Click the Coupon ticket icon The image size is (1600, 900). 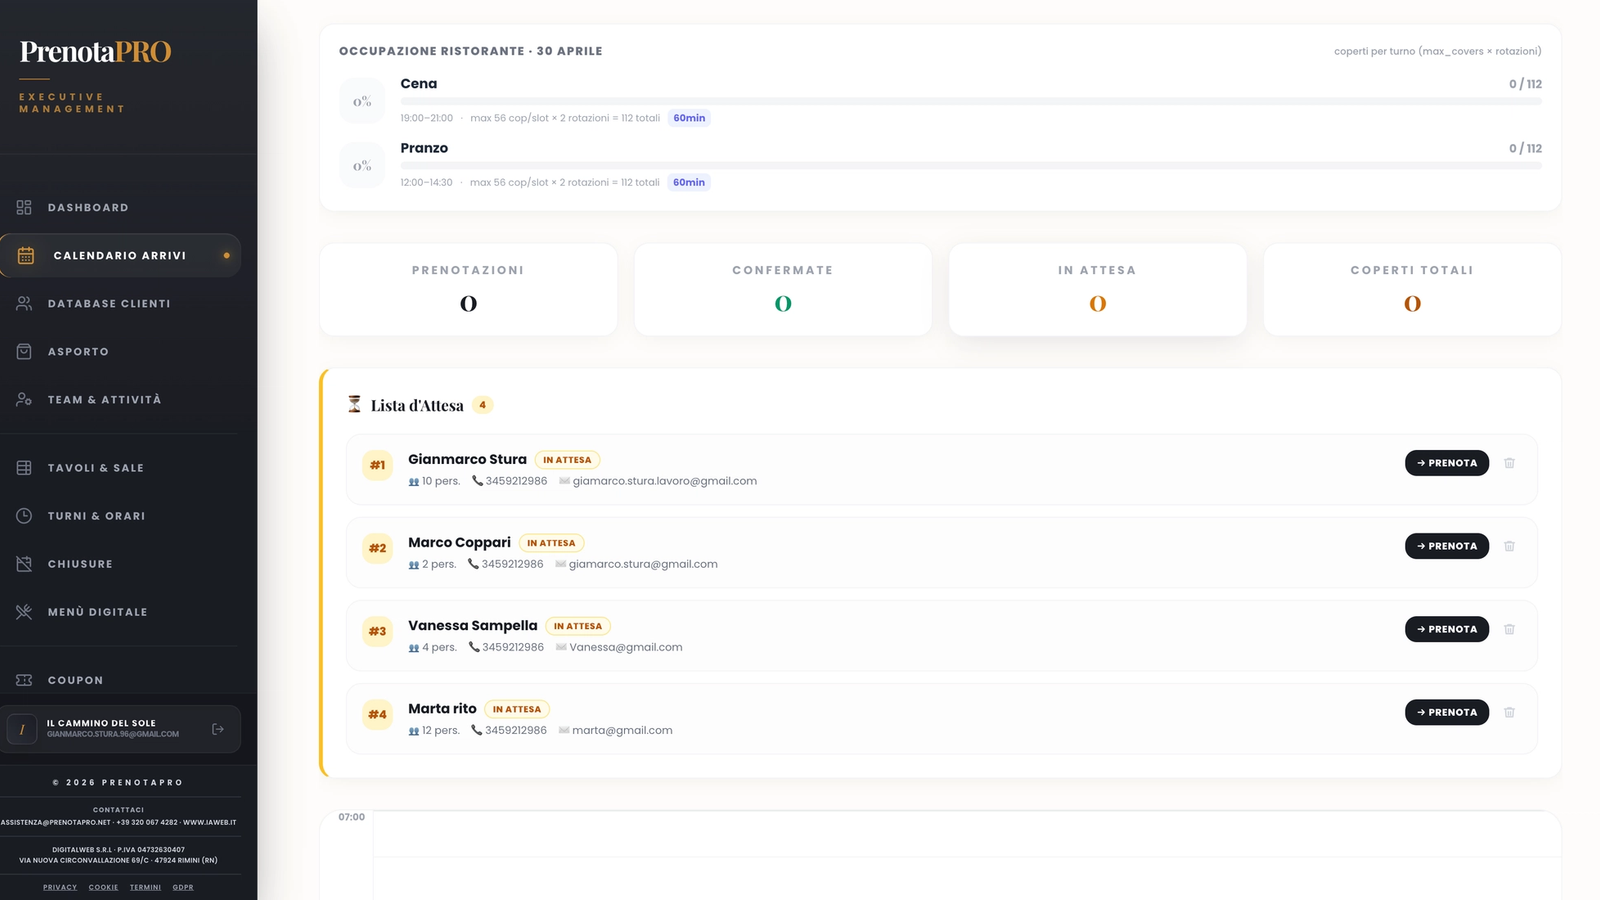point(24,680)
